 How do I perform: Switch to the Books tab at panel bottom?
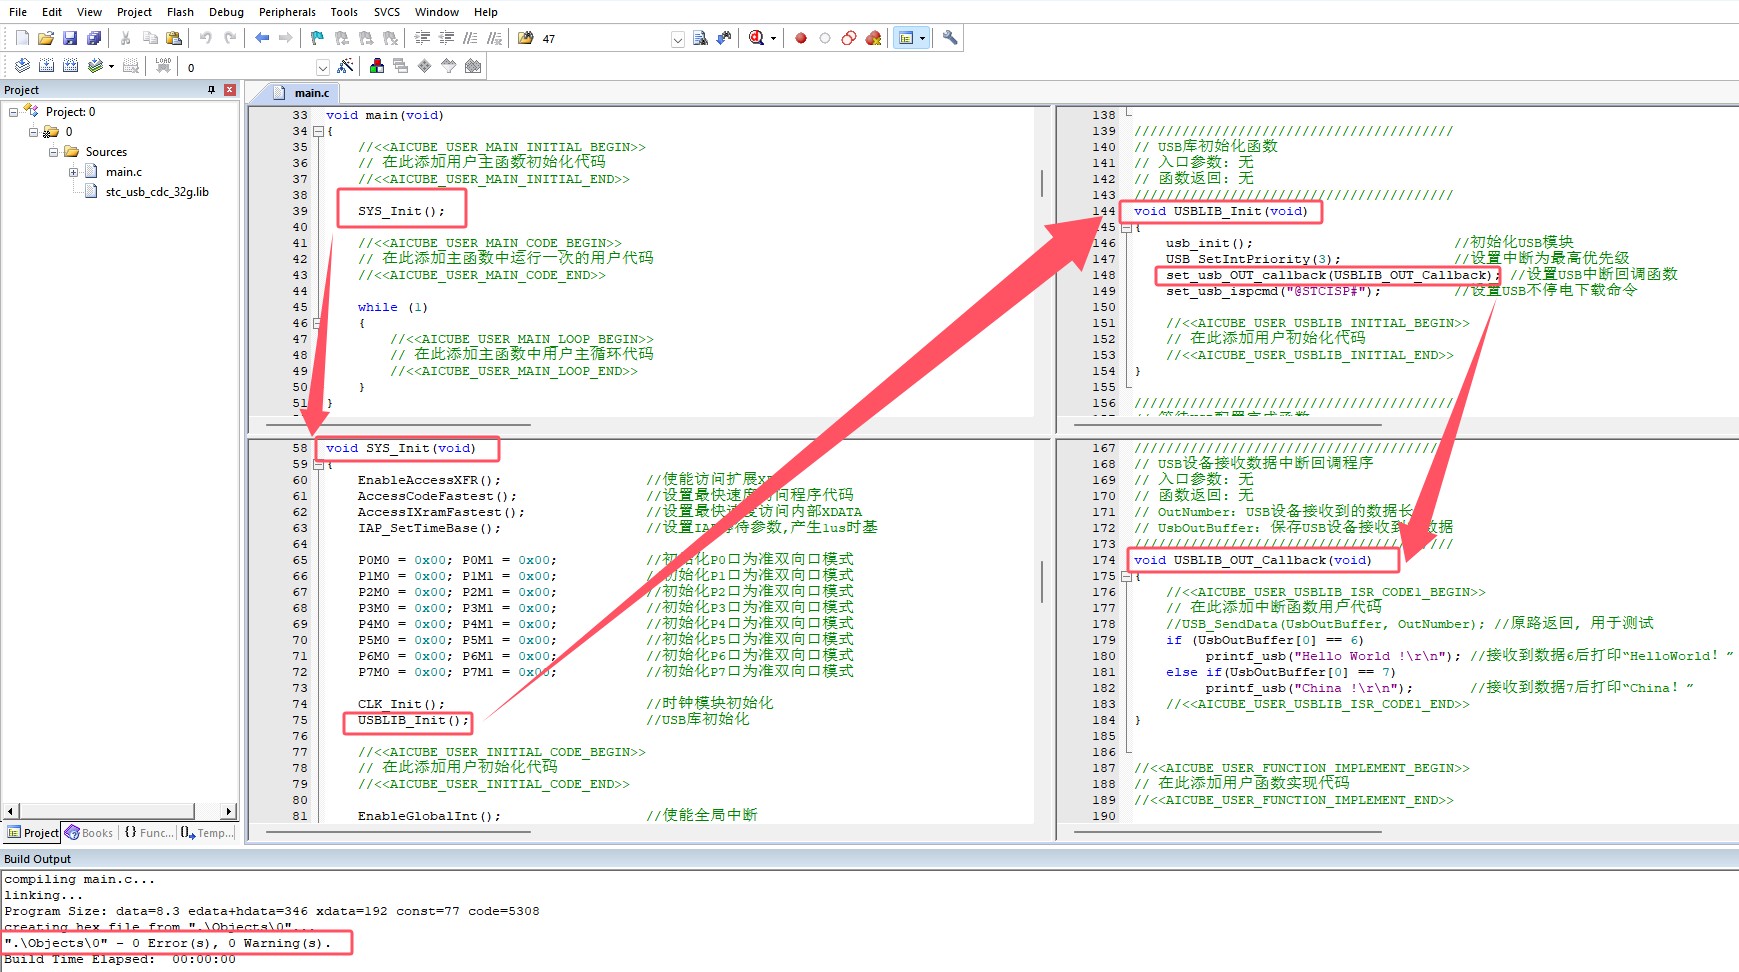coord(89,833)
